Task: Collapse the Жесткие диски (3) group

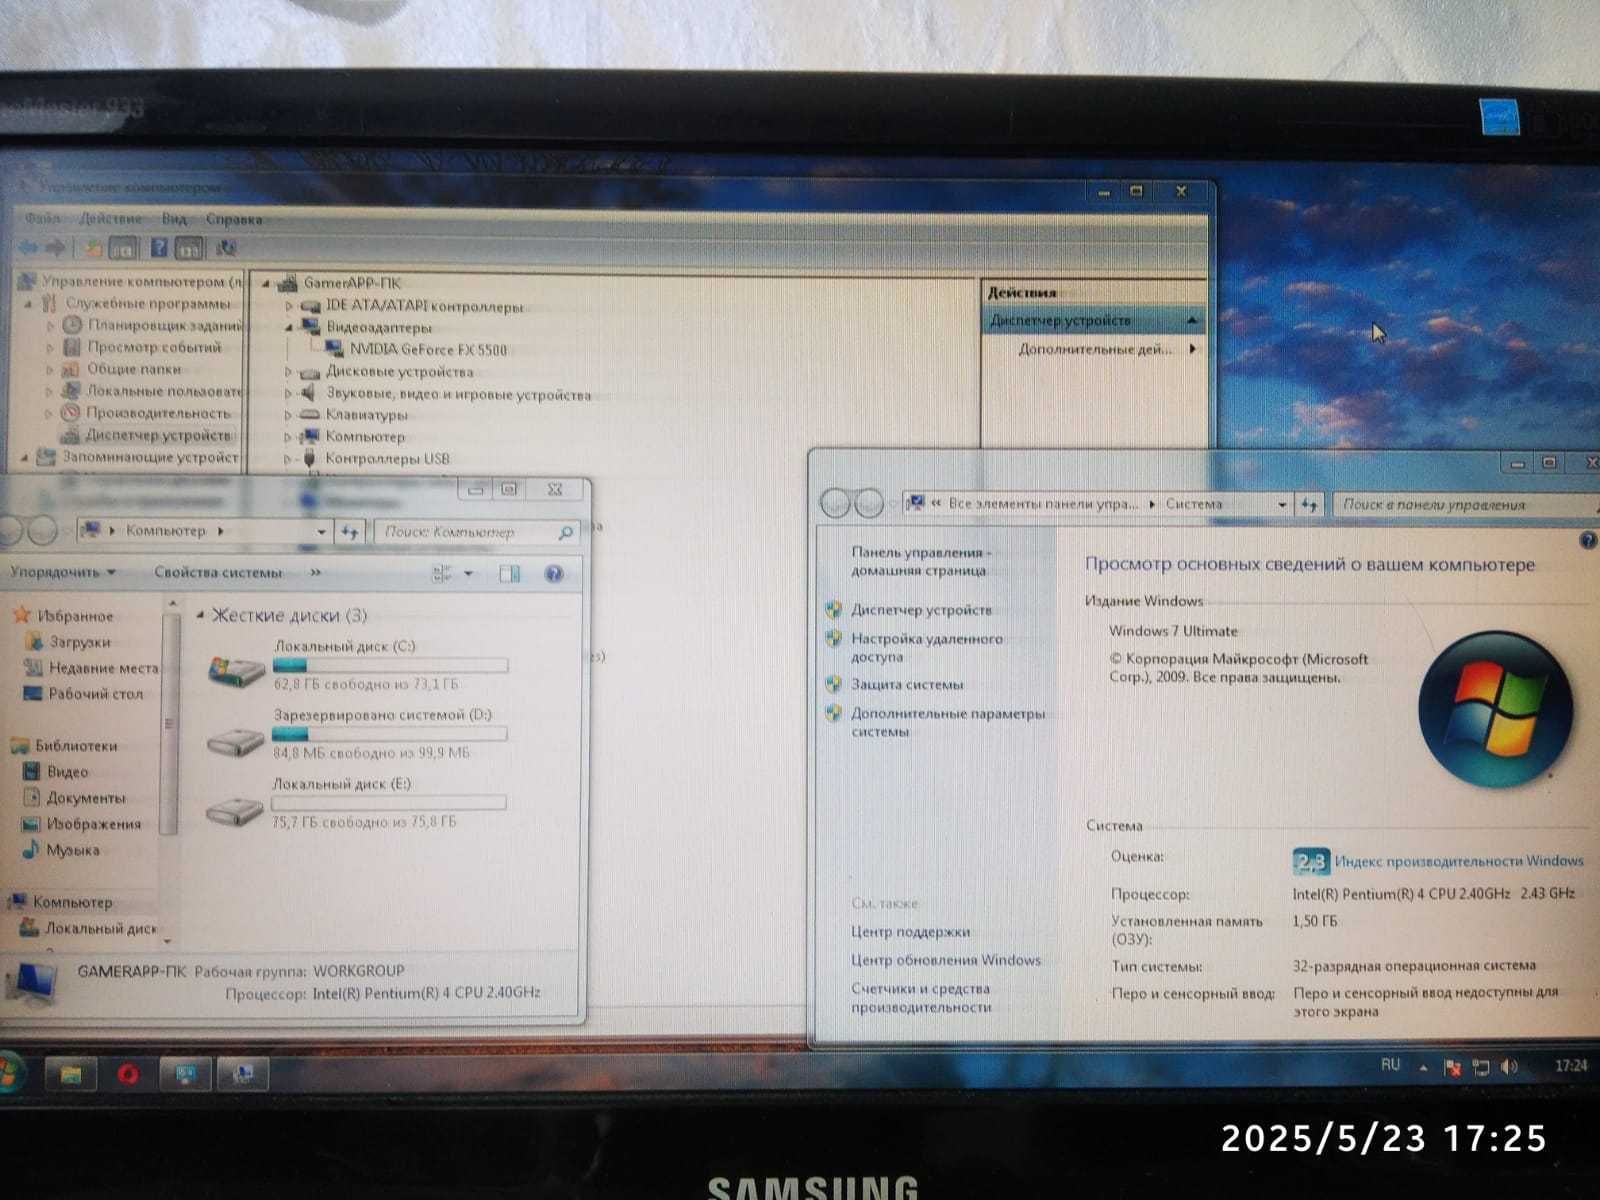Action: 200,615
